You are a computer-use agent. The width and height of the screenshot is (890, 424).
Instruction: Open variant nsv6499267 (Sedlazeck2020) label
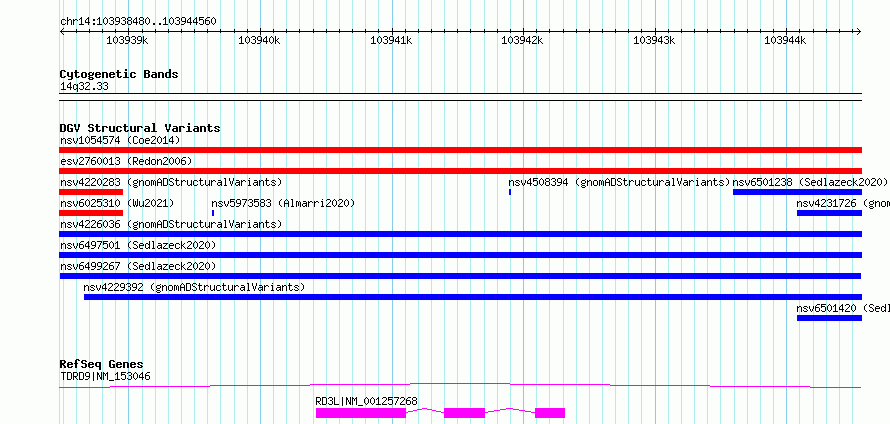click(138, 267)
